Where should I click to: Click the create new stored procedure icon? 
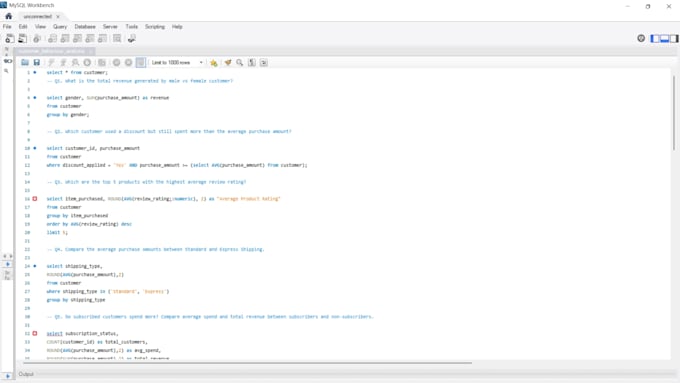tap(90, 39)
